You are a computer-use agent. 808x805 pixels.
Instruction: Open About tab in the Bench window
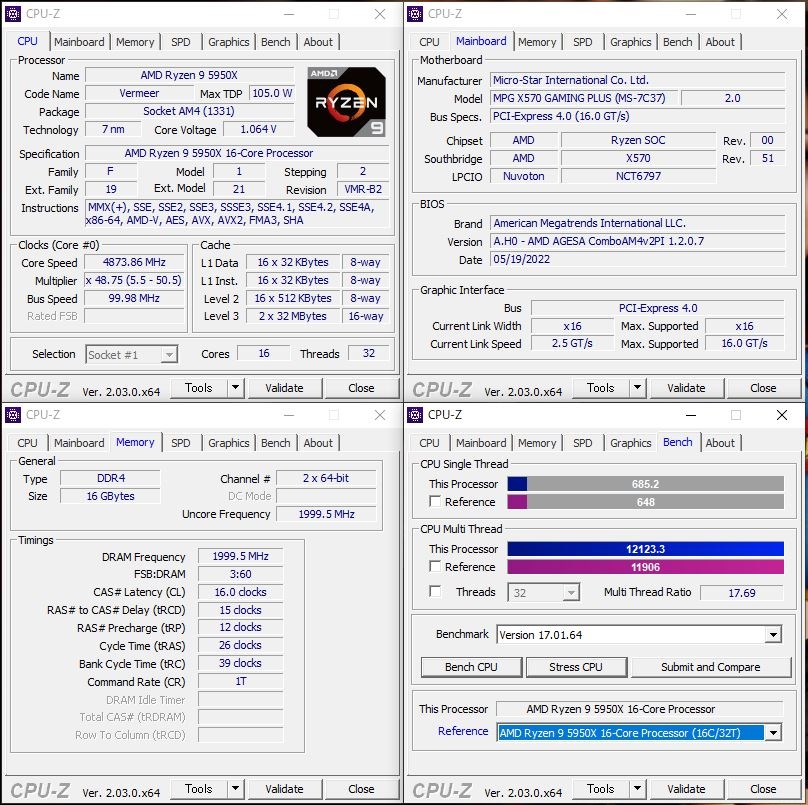point(720,443)
